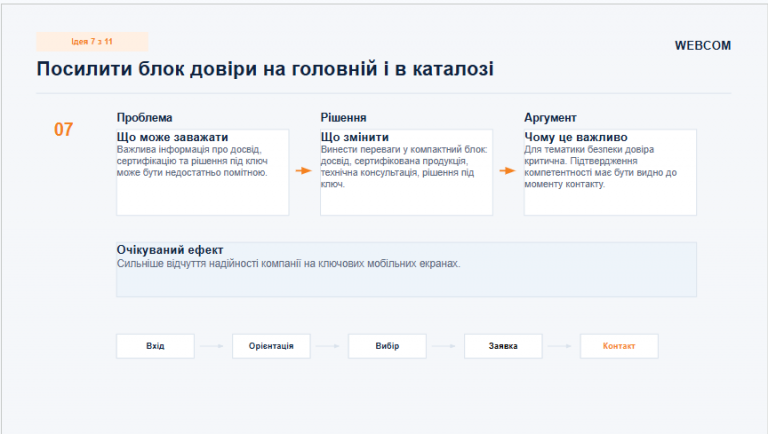
Task: Click the 'Що може заважати' heading
Action: point(172,137)
